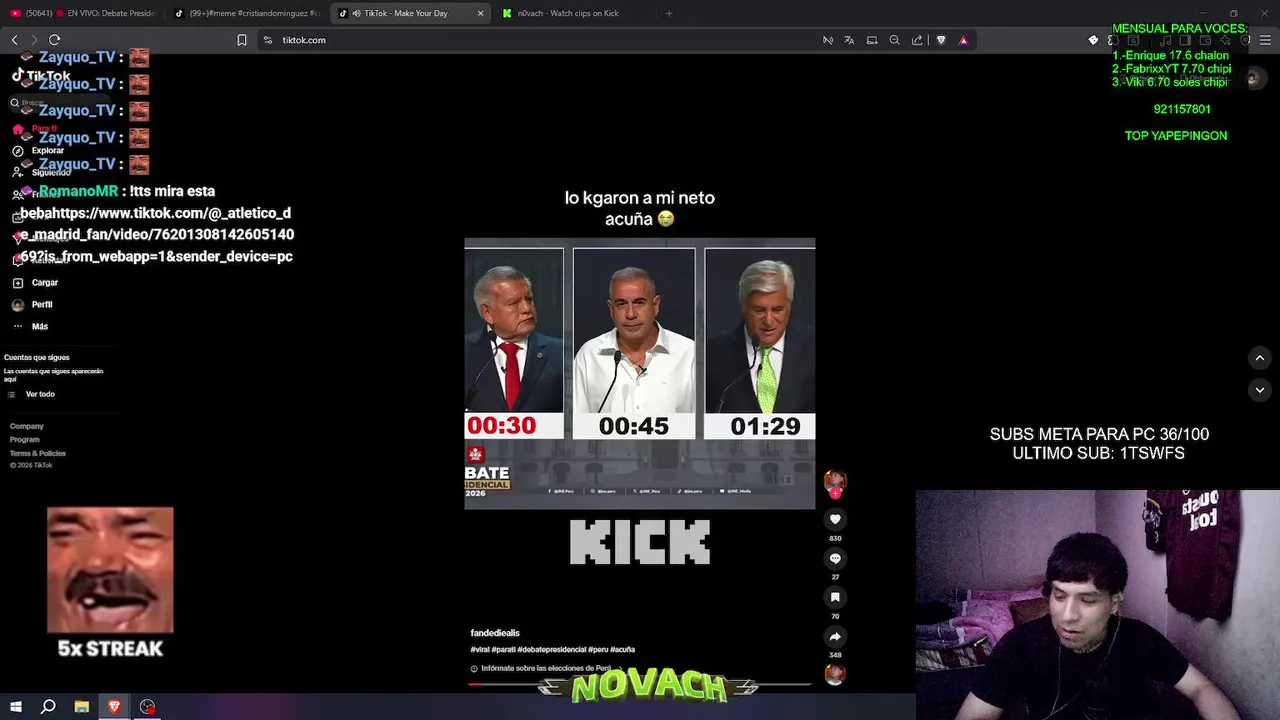Click Infórmate sobre las elecciones banner

(x=546, y=668)
